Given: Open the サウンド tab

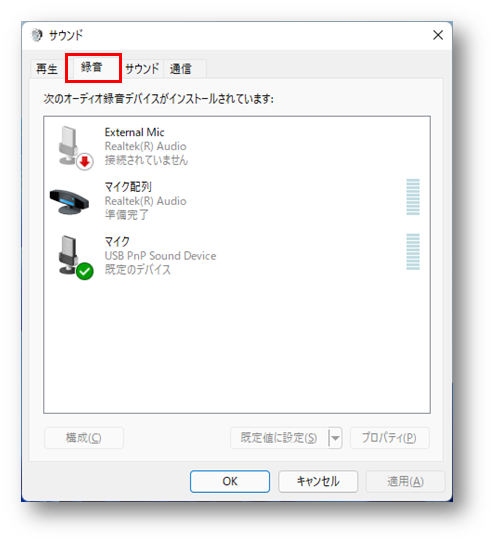Looking at the screenshot, I should click(x=142, y=69).
